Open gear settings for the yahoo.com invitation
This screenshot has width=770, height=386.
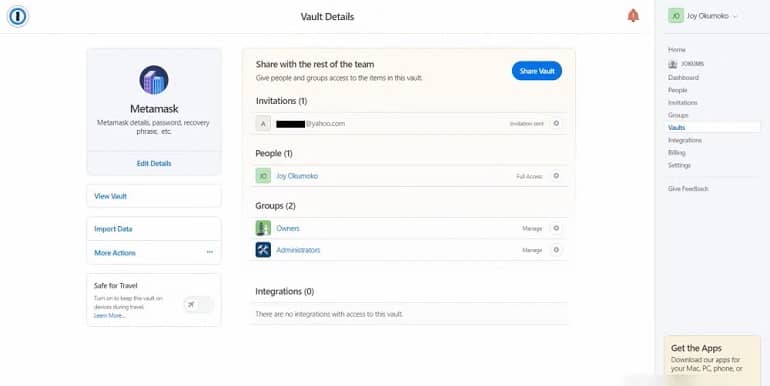click(x=556, y=123)
